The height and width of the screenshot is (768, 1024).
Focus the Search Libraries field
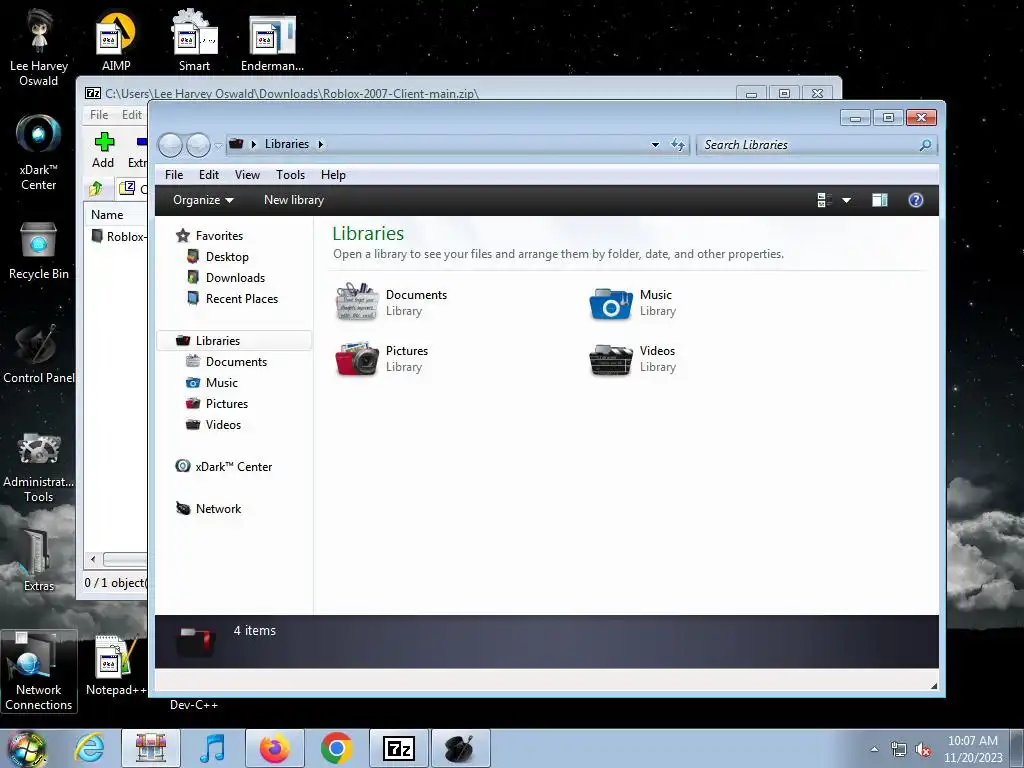[817, 145]
